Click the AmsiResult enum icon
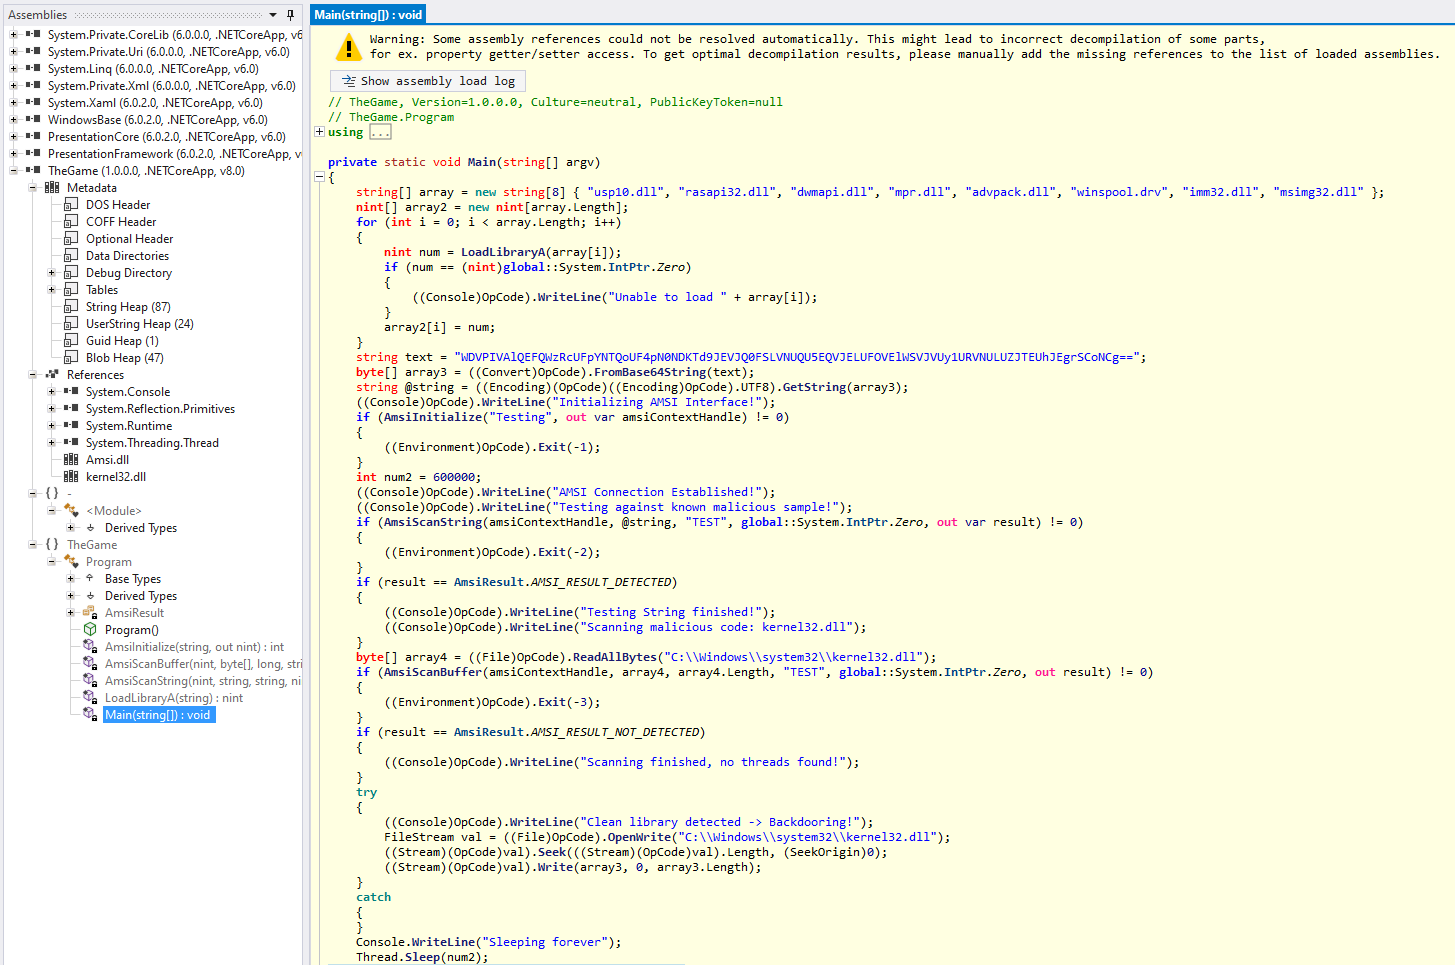This screenshot has height=965, width=1455. (x=90, y=612)
